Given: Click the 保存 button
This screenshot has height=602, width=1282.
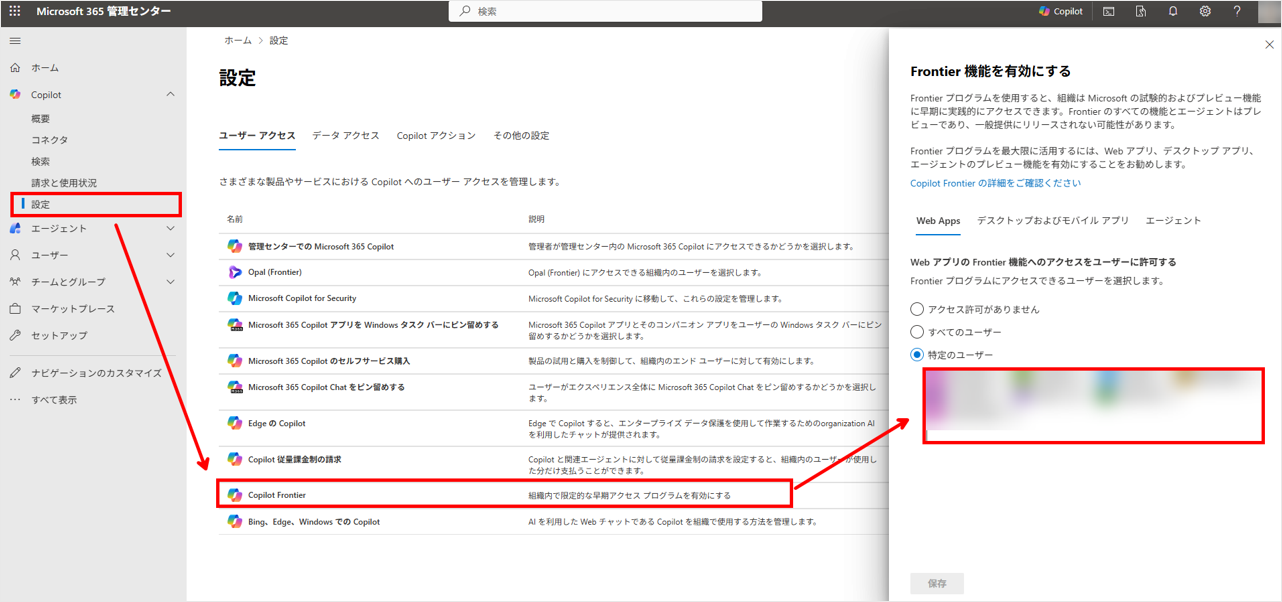Looking at the screenshot, I should click(937, 583).
